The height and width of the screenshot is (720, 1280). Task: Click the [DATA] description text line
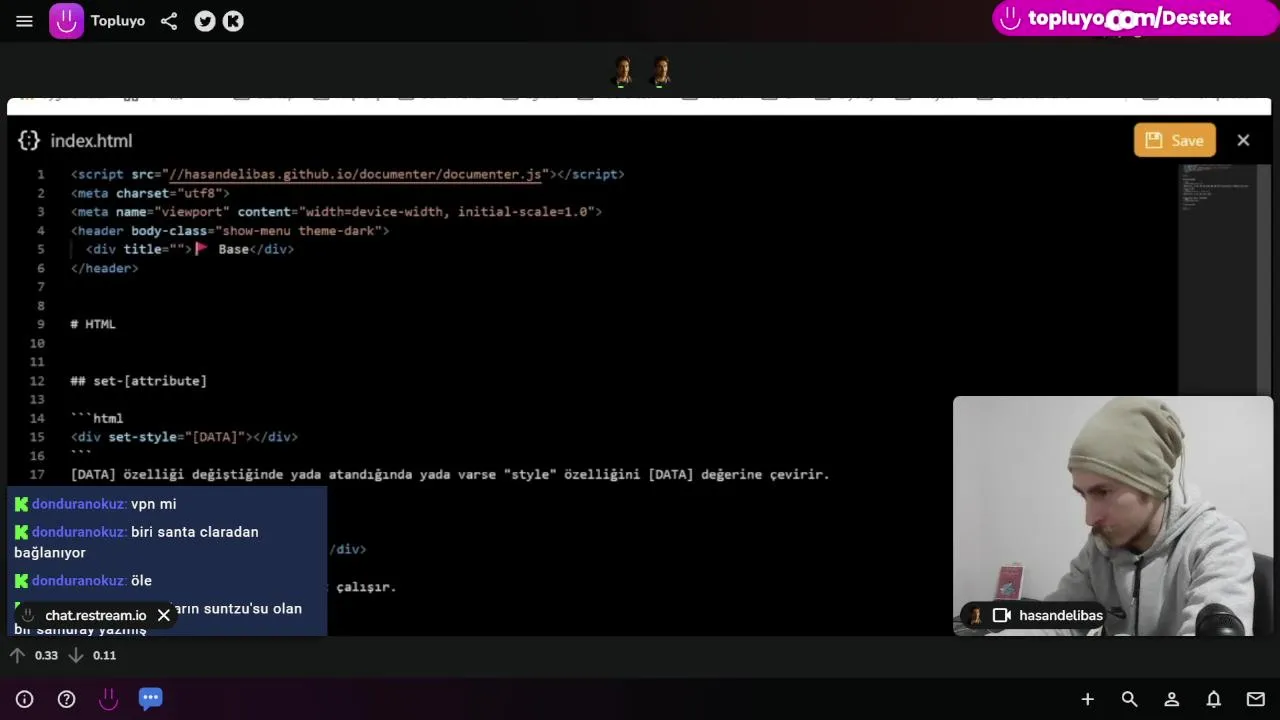pyautogui.click(x=450, y=475)
